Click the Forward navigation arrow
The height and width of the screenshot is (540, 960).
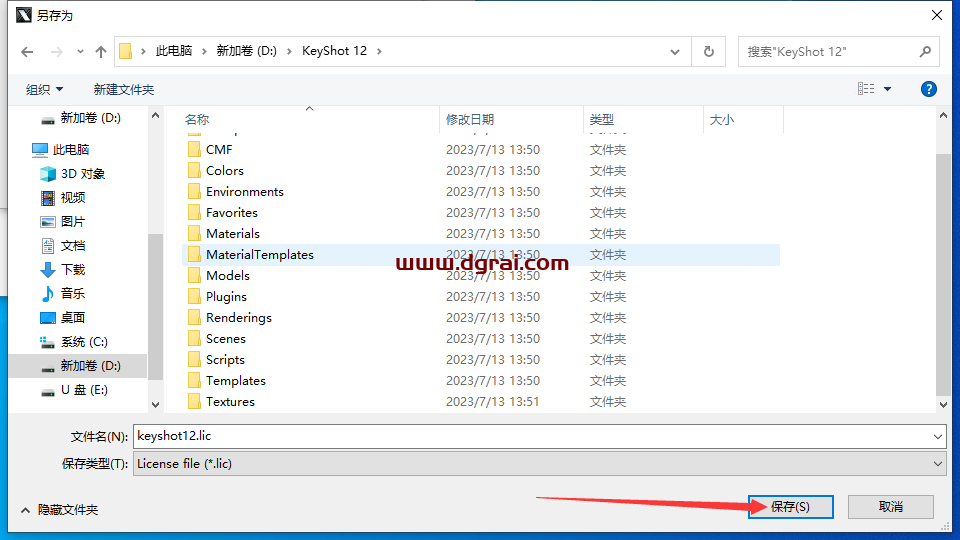[x=57, y=52]
